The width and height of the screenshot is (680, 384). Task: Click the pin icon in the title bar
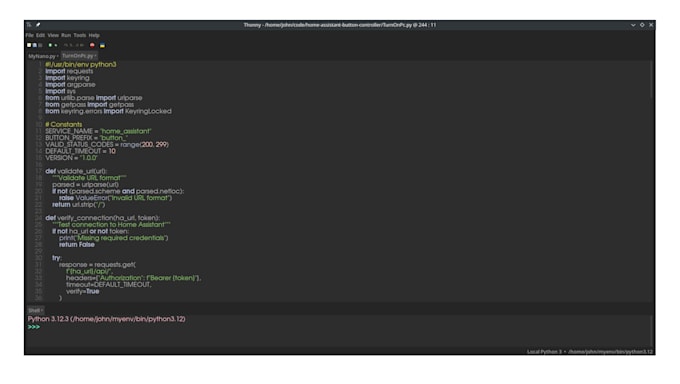38,25
